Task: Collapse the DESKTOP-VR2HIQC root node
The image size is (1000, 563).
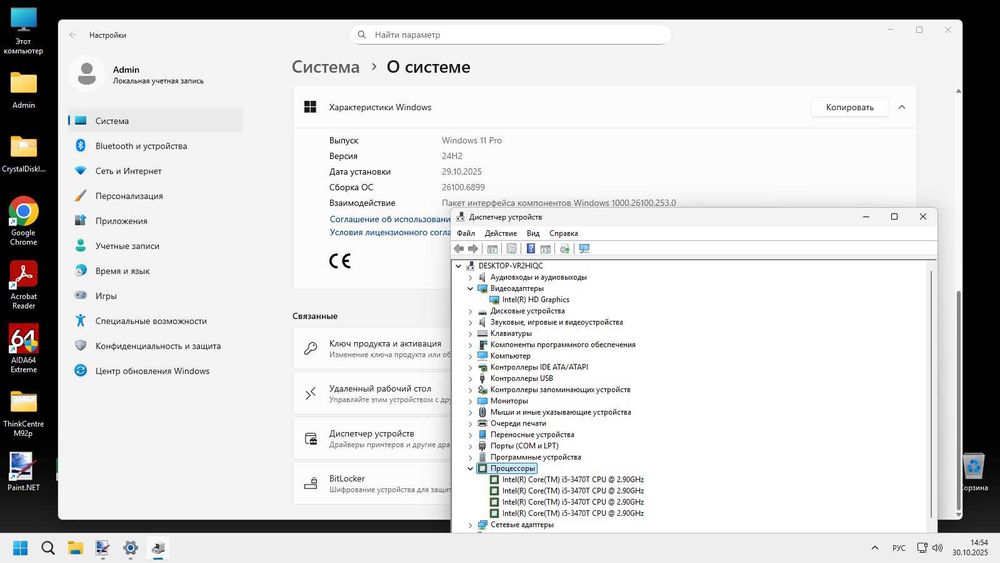Action: [x=459, y=266]
